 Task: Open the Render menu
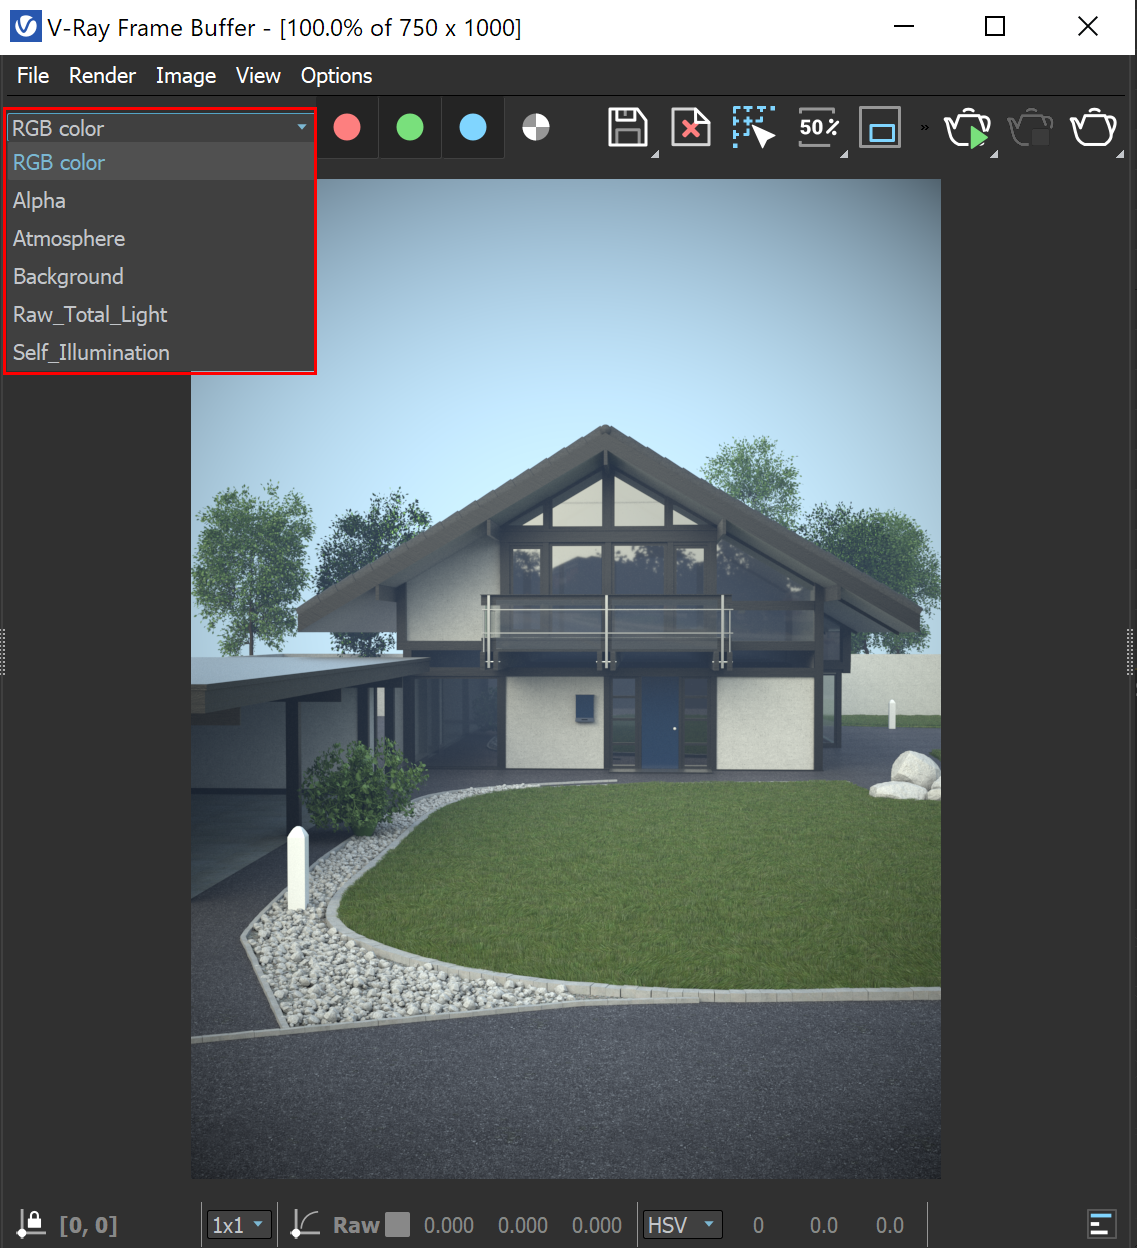click(x=102, y=76)
